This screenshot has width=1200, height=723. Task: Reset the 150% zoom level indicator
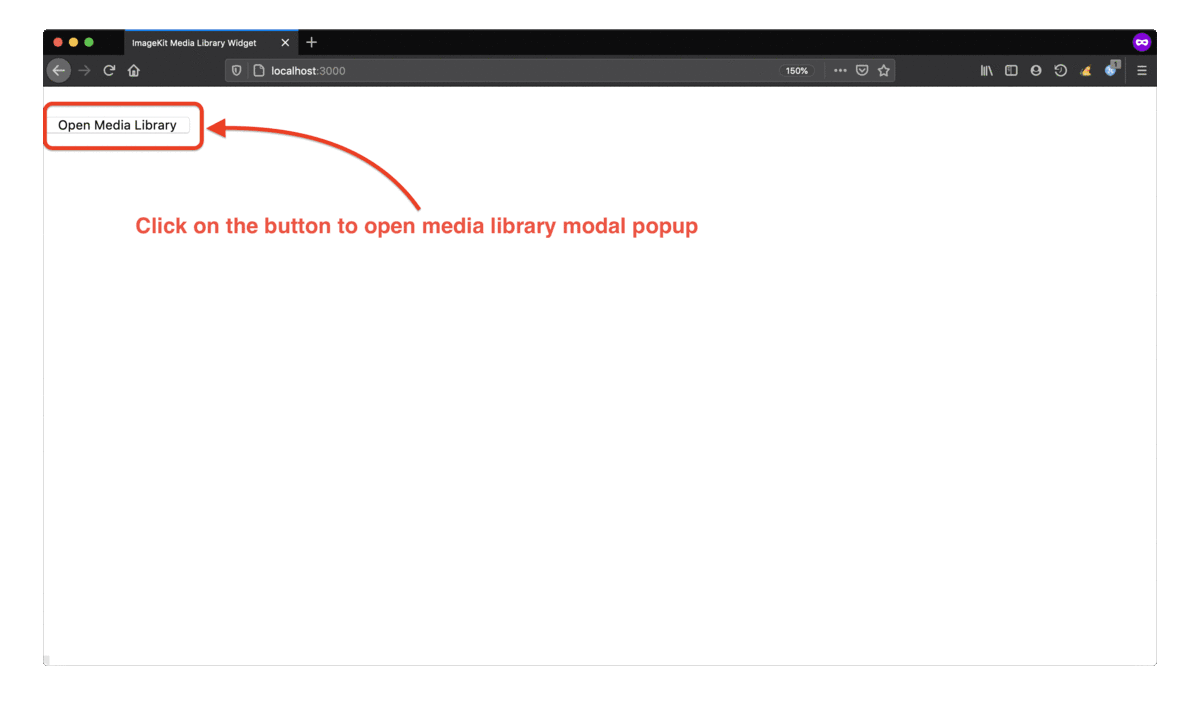tap(797, 71)
